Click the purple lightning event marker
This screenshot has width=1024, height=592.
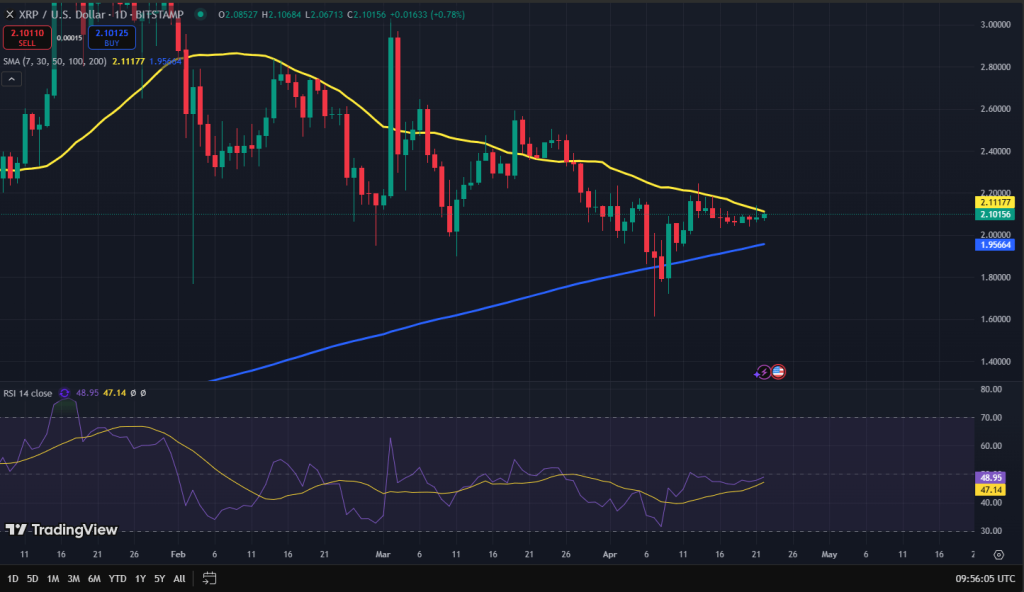click(x=763, y=372)
